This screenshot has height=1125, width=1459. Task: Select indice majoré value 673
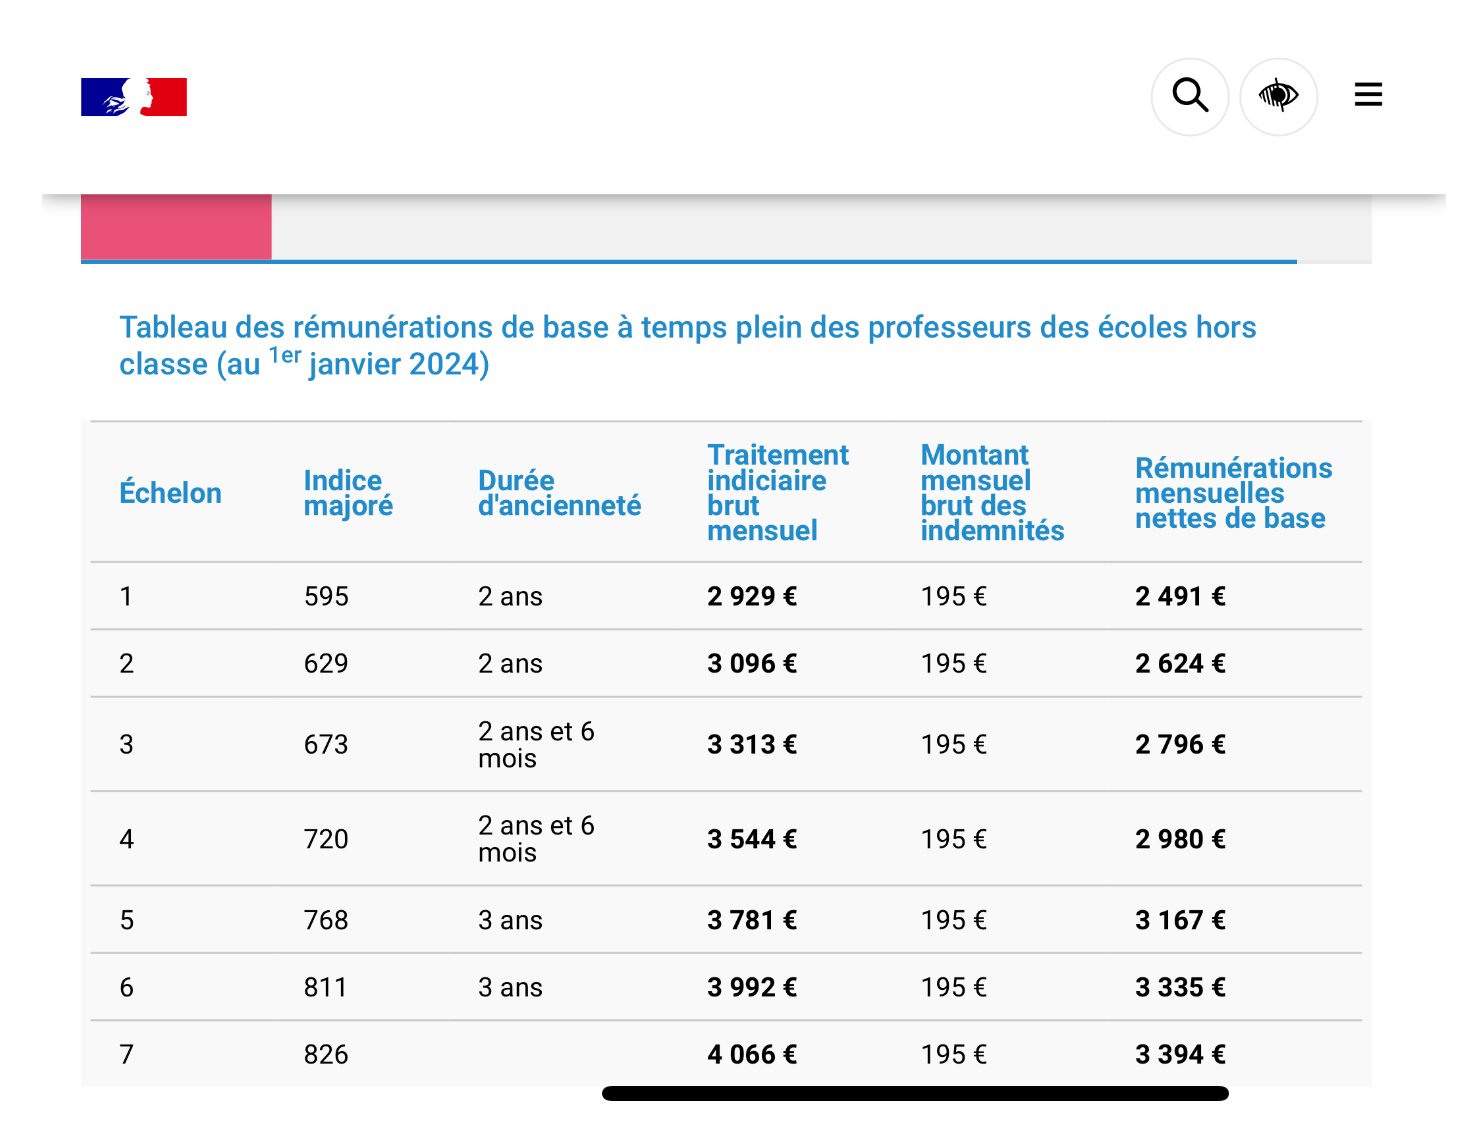pyautogui.click(x=326, y=745)
